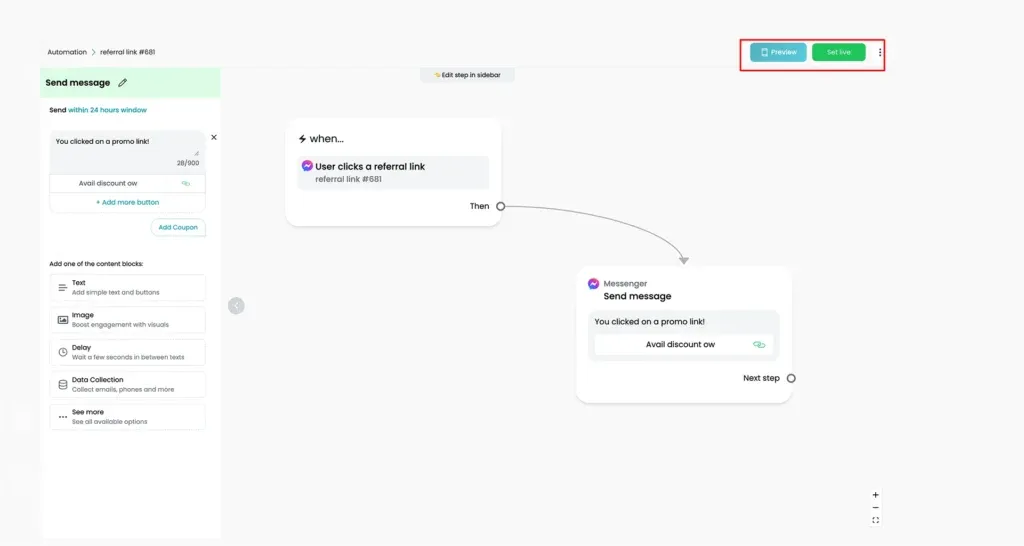Click the Preview button
The height and width of the screenshot is (546, 1024).
coord(778,52)
